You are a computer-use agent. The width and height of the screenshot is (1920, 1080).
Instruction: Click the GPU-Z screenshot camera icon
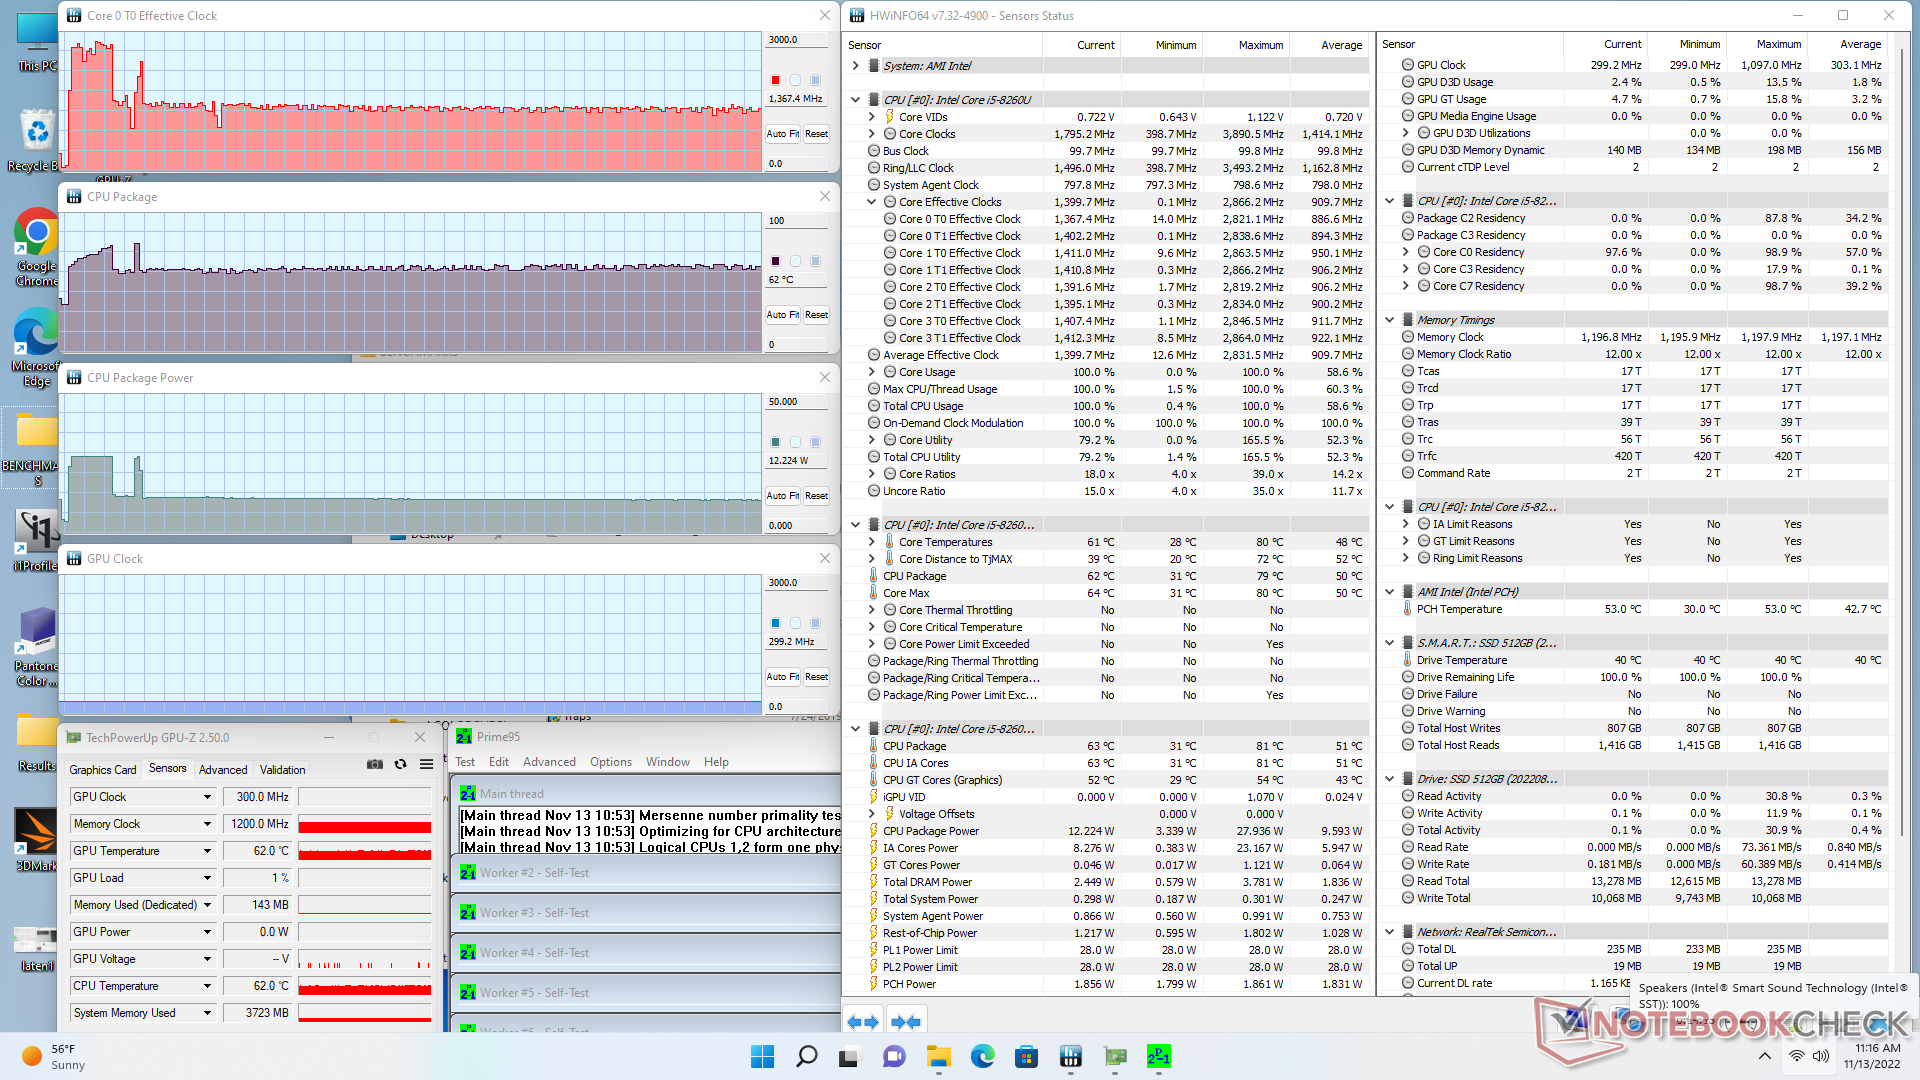[374, 764]
